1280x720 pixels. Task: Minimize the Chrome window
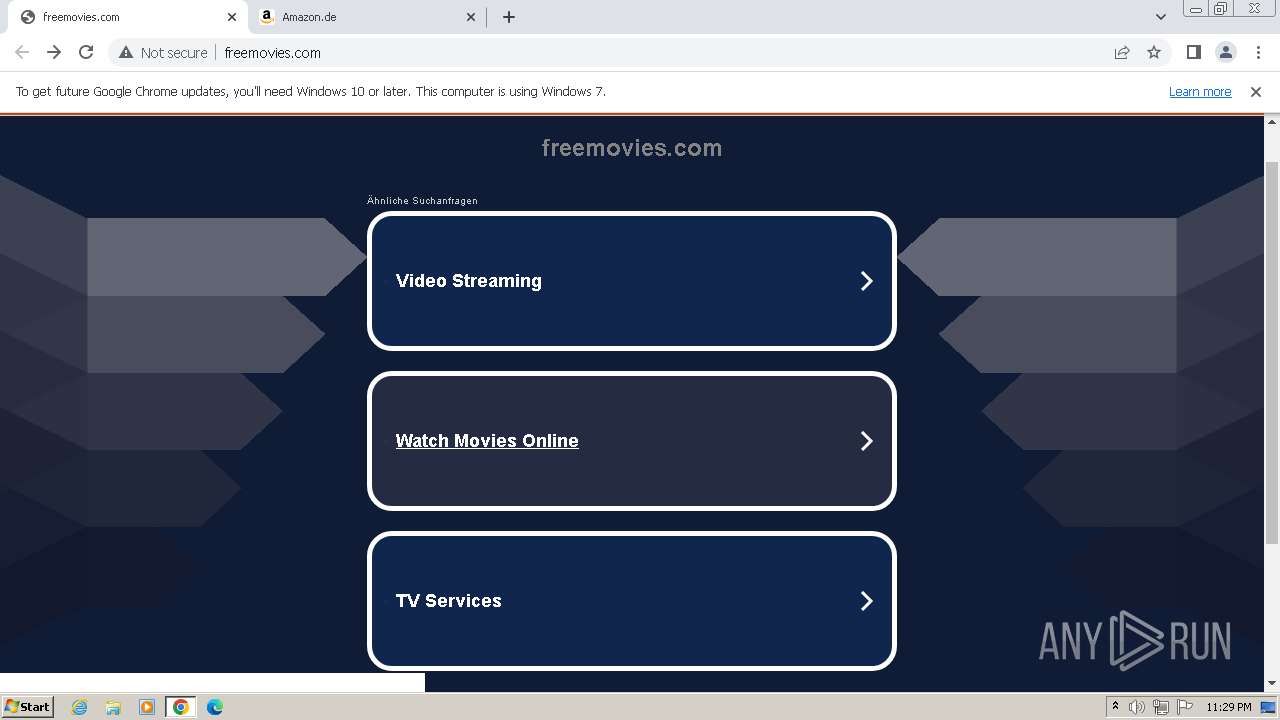[1196, 9]
